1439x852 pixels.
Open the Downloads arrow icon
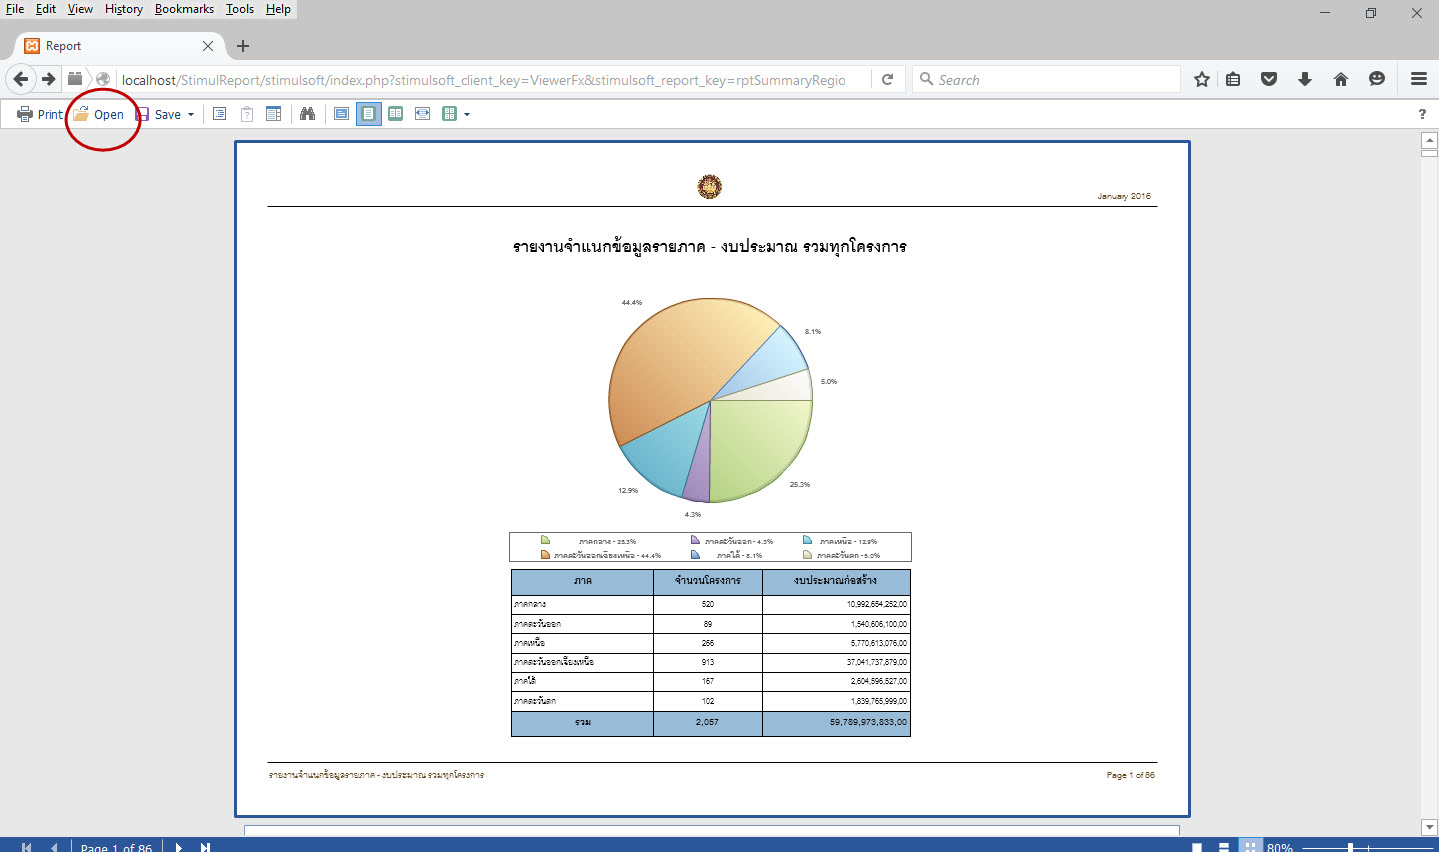click(1305, 79)
